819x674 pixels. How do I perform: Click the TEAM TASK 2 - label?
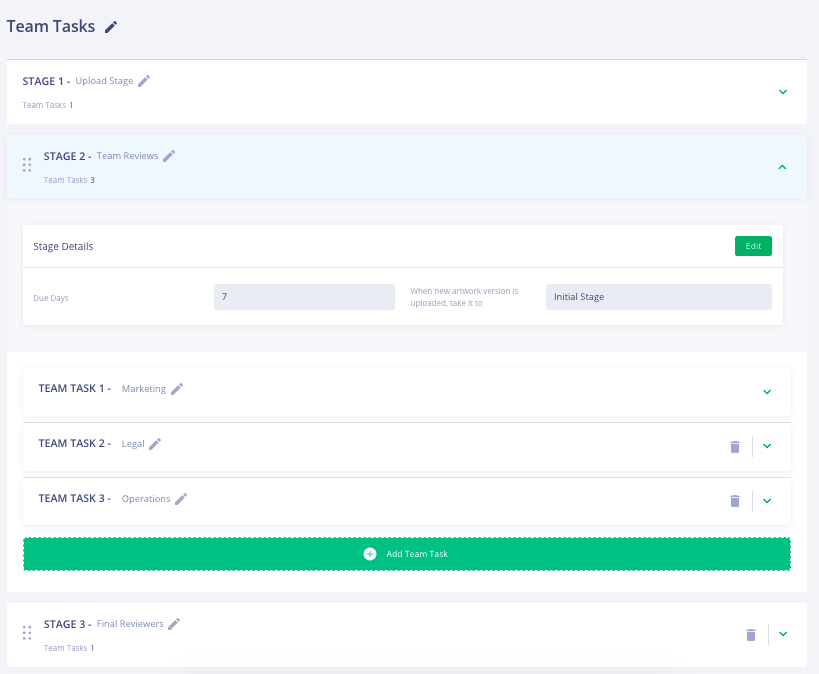[x=75, y=444]
